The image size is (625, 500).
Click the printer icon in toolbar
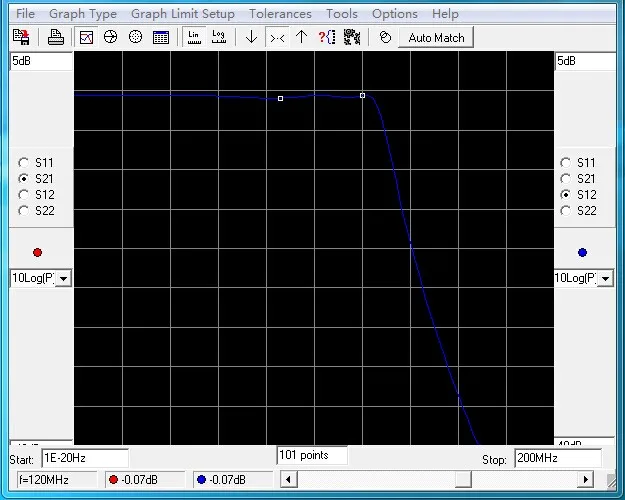56,37
